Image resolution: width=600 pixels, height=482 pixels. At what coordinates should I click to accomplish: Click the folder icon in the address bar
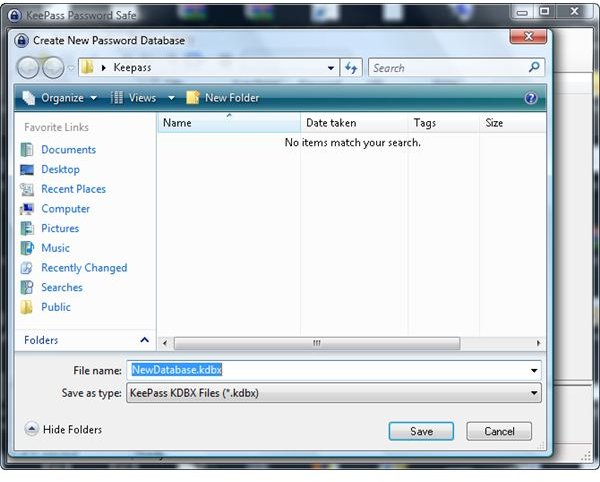pyautogui.click(x=88, y=67)
